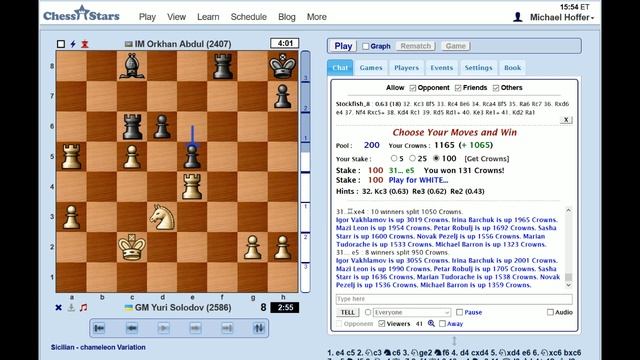Flip the board with the up-down arrows icon
This screenshot has height=360, width=640.
click(x=259, y=328)
